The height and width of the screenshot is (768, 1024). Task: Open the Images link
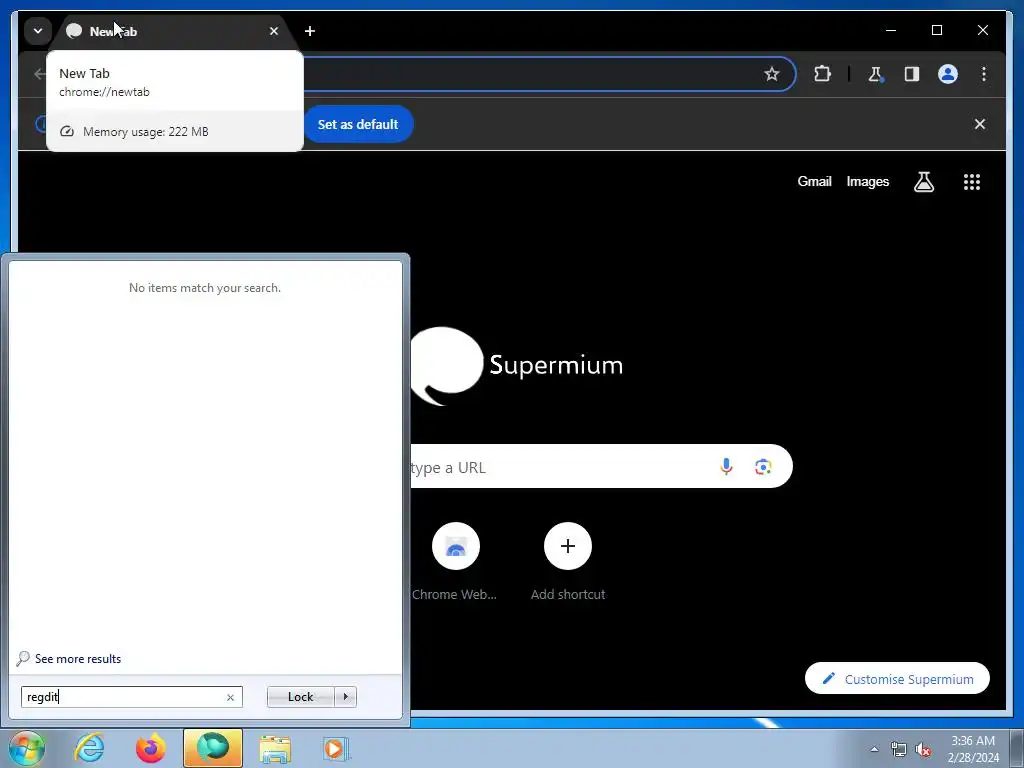pos(867,182)
